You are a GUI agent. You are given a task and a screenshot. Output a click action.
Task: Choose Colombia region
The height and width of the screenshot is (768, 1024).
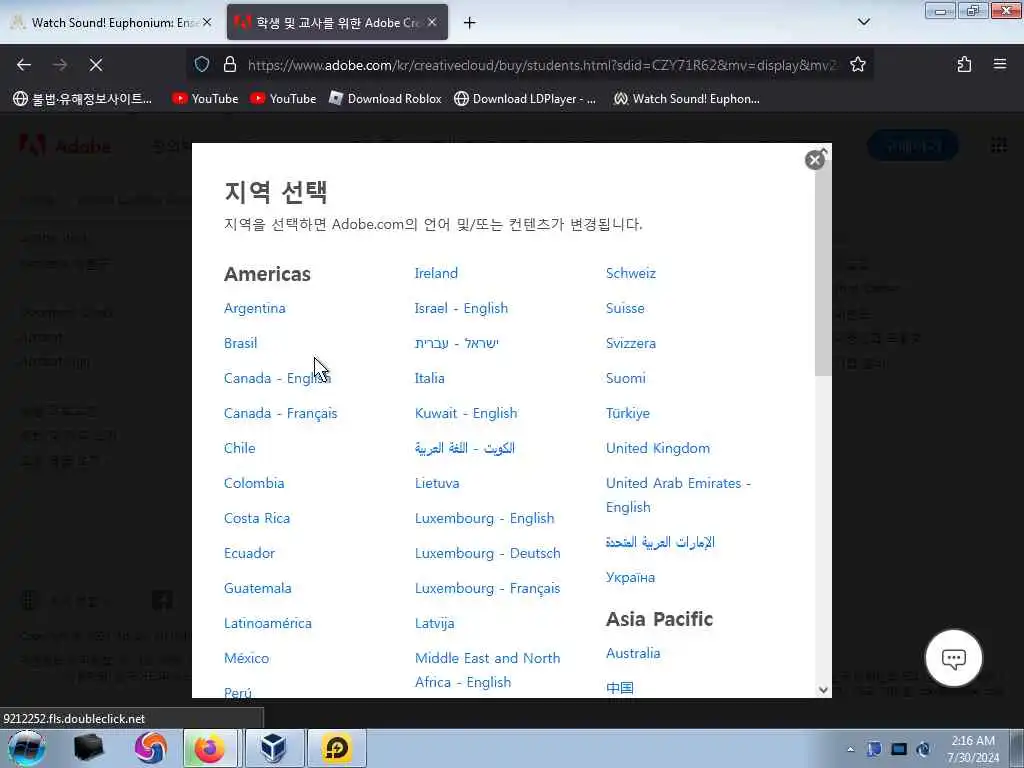[254, 483]
